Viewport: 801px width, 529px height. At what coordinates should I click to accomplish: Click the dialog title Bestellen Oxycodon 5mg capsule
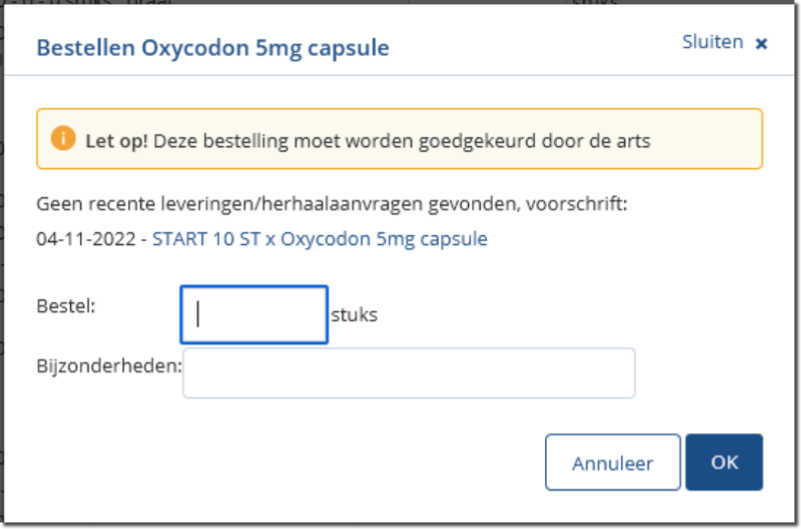(x=213, y=47)
